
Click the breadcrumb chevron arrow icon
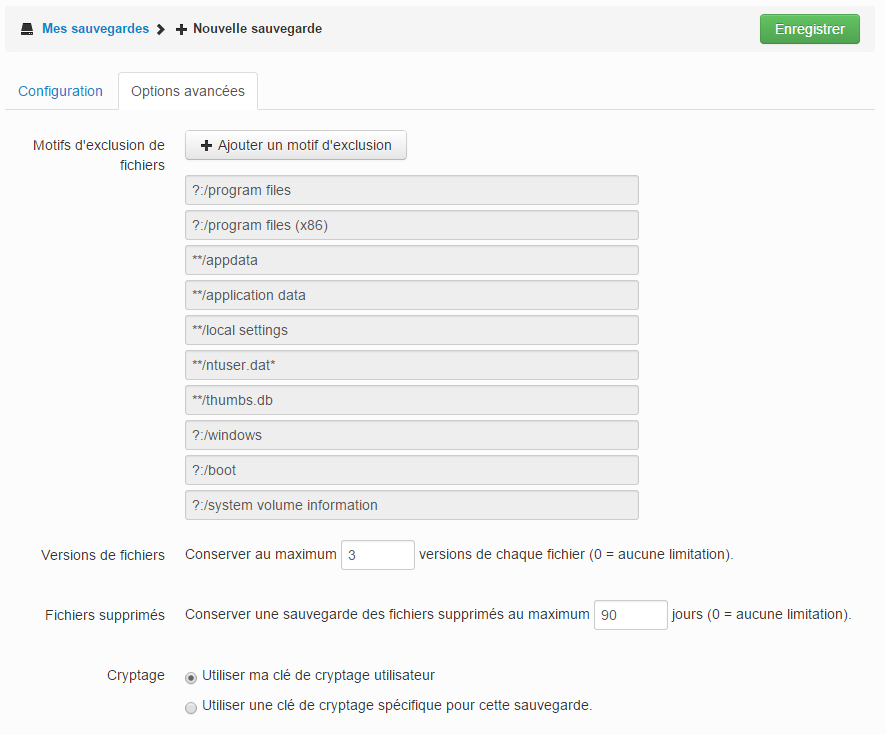click(x=161, y=29)
